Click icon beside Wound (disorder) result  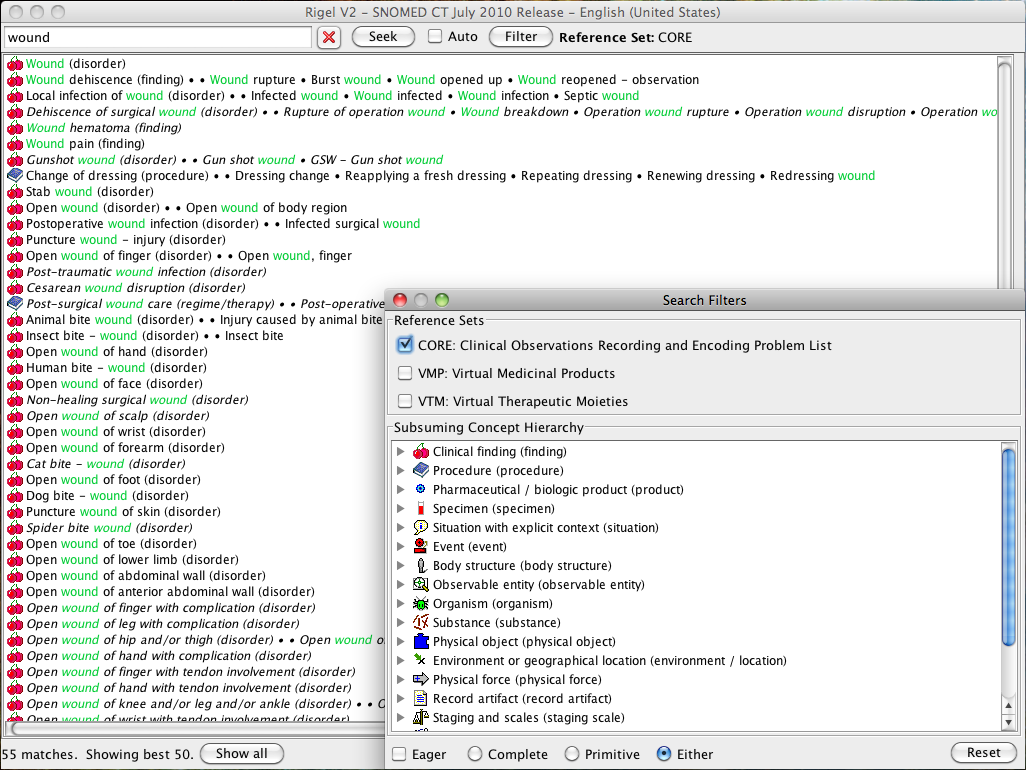(15, 64)
